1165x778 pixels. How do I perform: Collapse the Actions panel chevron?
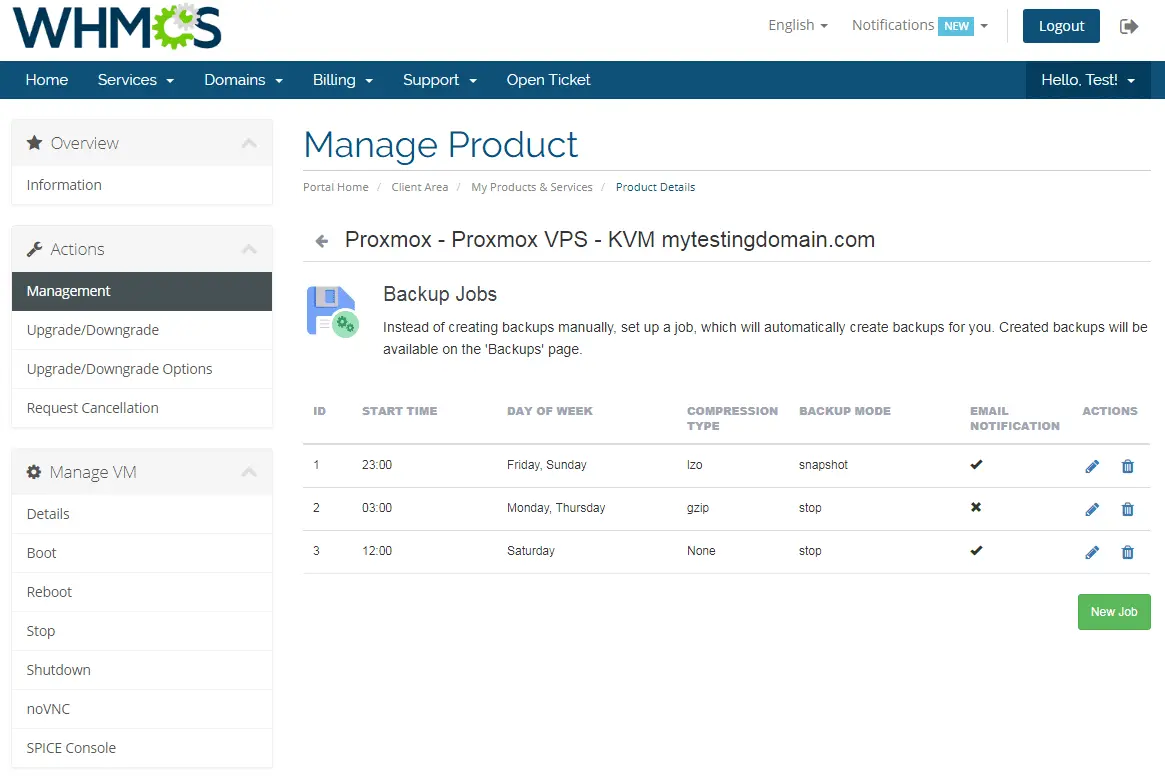point(249,249)
